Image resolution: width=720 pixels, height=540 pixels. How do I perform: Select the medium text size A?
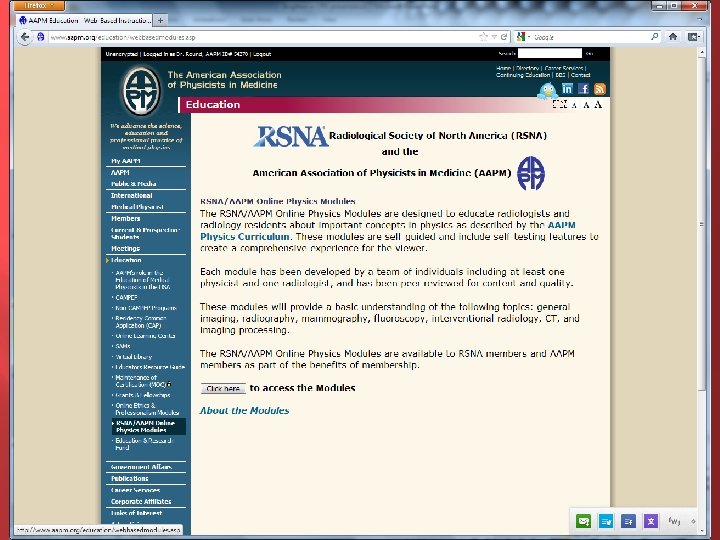click(586, 105)
